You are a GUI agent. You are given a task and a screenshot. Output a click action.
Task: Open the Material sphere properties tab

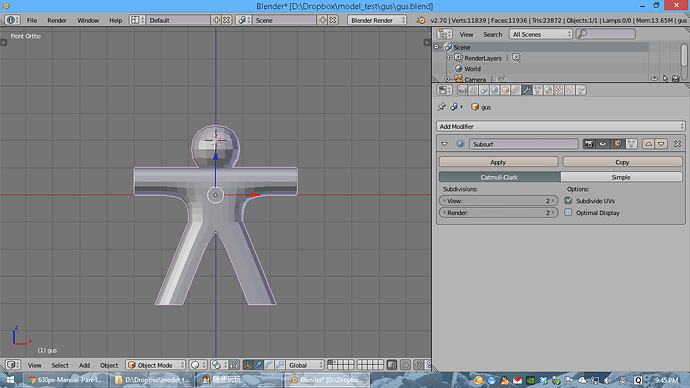coord(548,90)
